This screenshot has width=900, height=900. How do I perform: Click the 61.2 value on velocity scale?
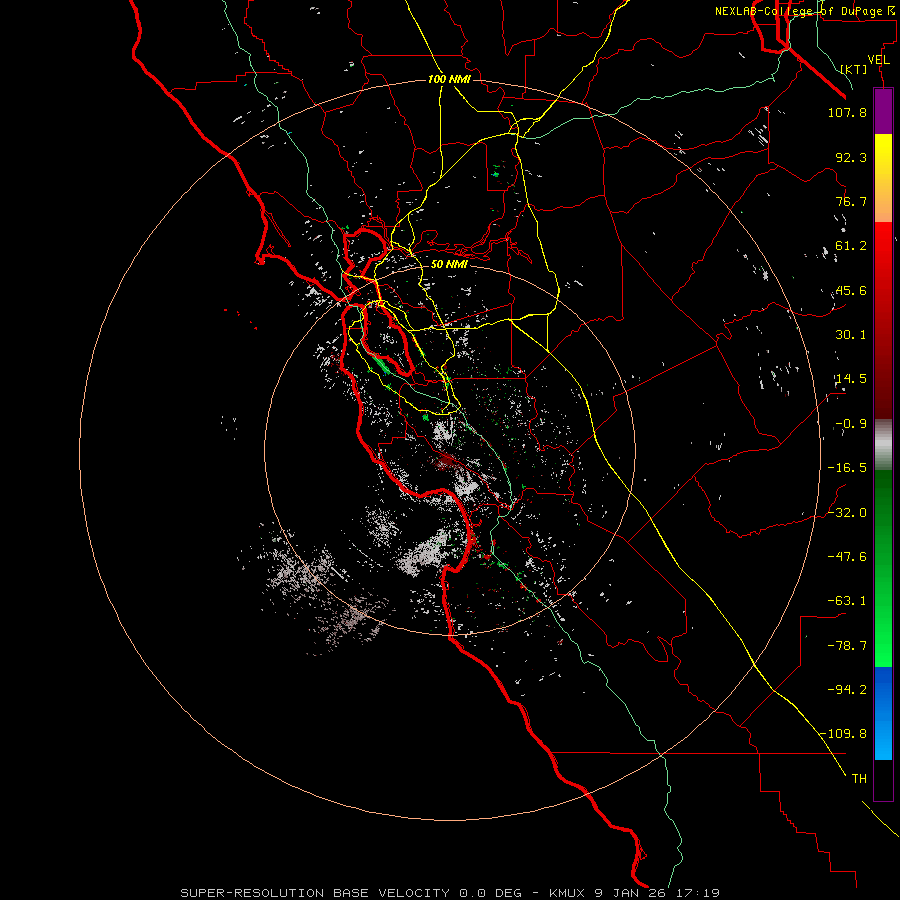coord(851,246)
